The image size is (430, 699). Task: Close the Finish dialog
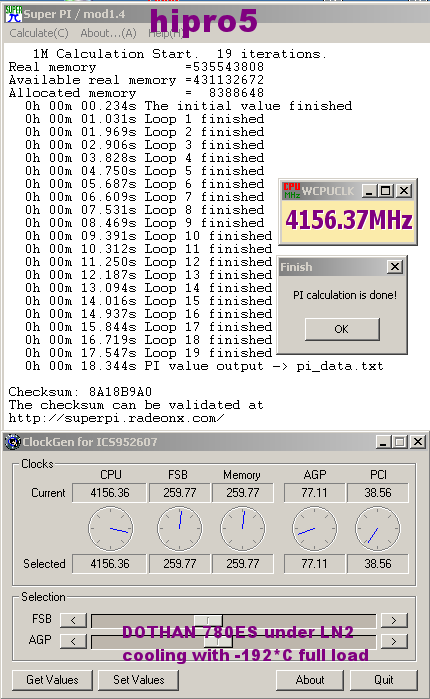(395, 267)
